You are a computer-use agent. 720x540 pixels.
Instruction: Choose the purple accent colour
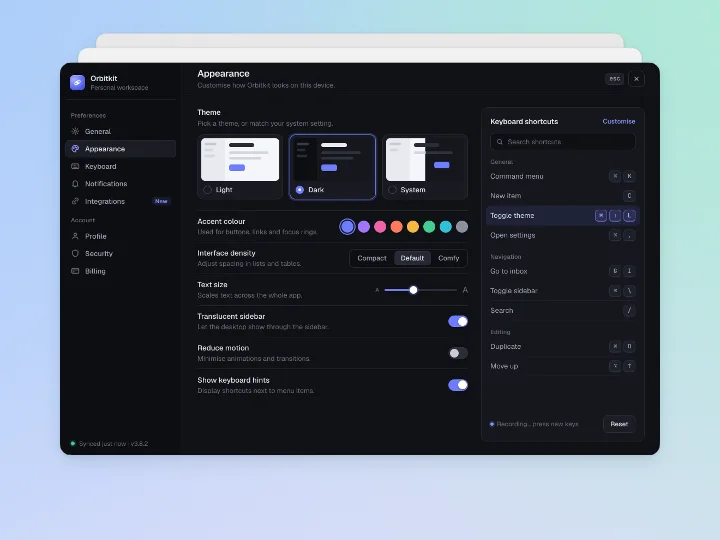[364, 226]
